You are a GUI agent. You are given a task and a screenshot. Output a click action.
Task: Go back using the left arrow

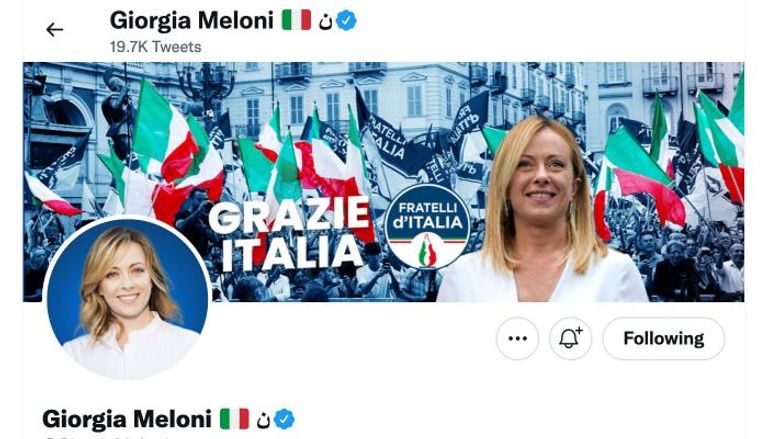click(54, 30)
